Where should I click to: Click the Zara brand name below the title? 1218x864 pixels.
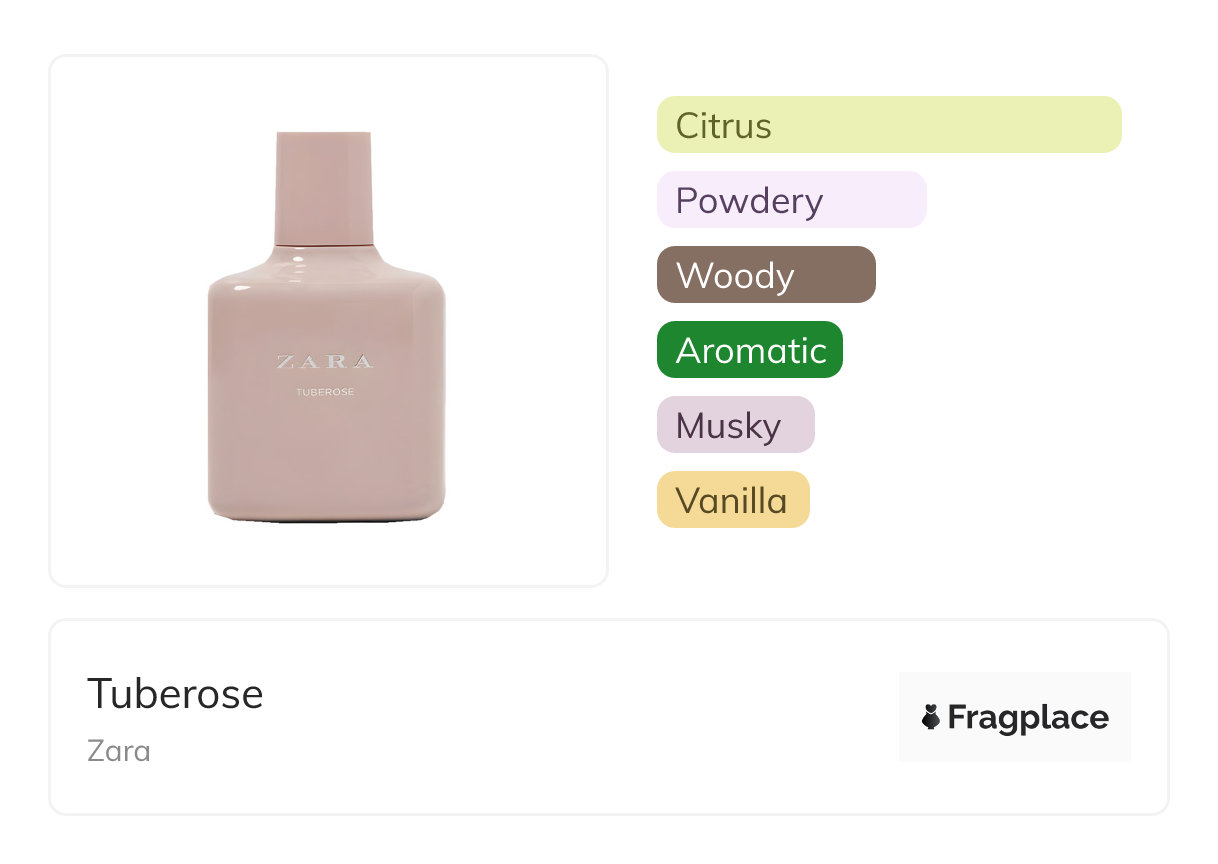(119, 750)
